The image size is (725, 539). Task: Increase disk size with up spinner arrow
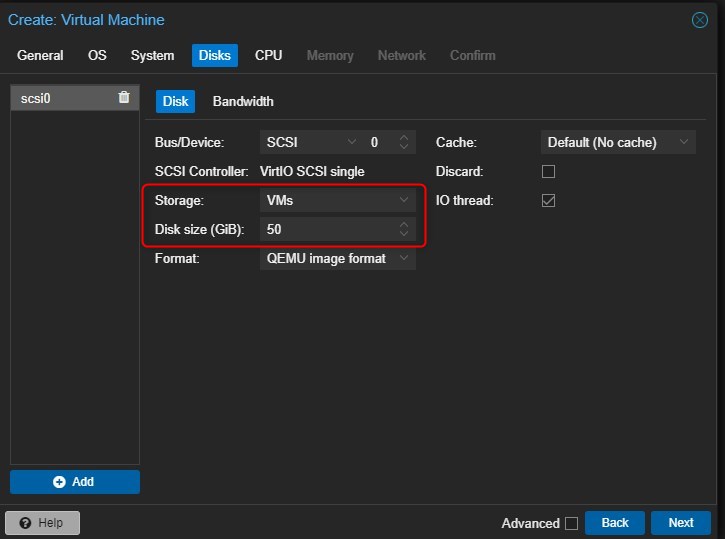coord(404,225)
